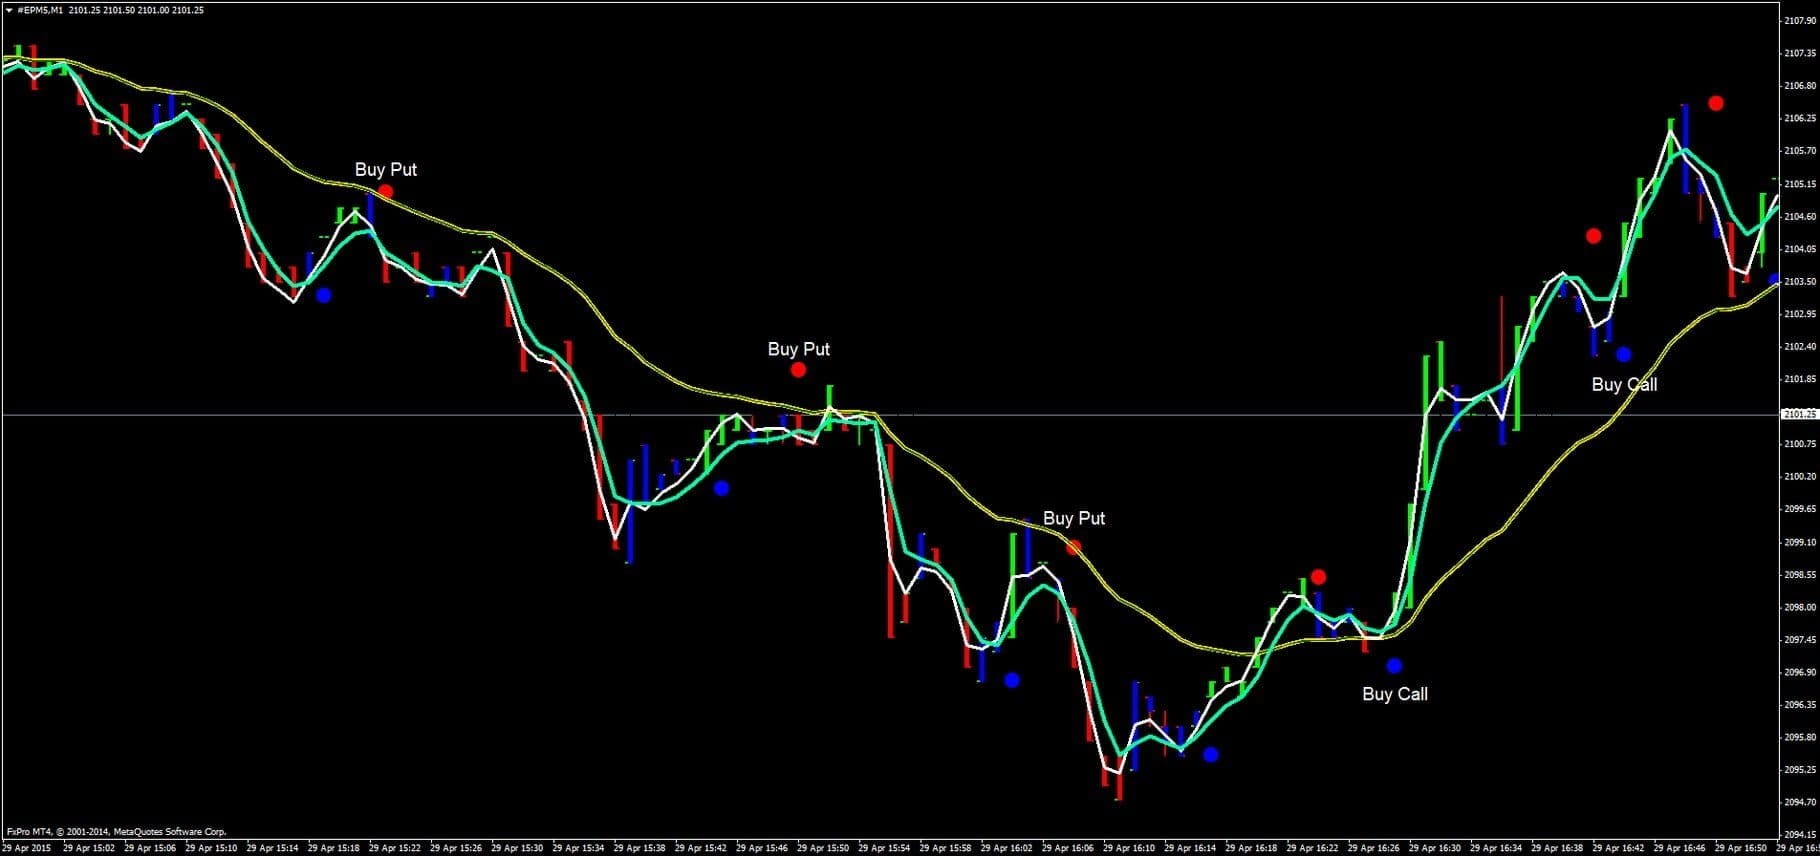Select the red dot under first Buy Put label

coord(386,191)
